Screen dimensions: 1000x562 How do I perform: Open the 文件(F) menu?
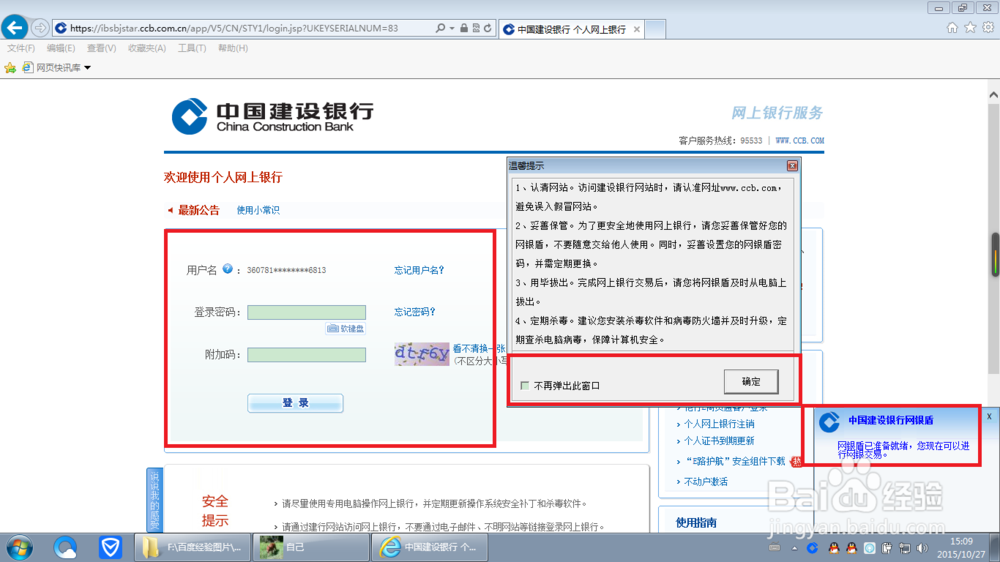click(21, 48)
